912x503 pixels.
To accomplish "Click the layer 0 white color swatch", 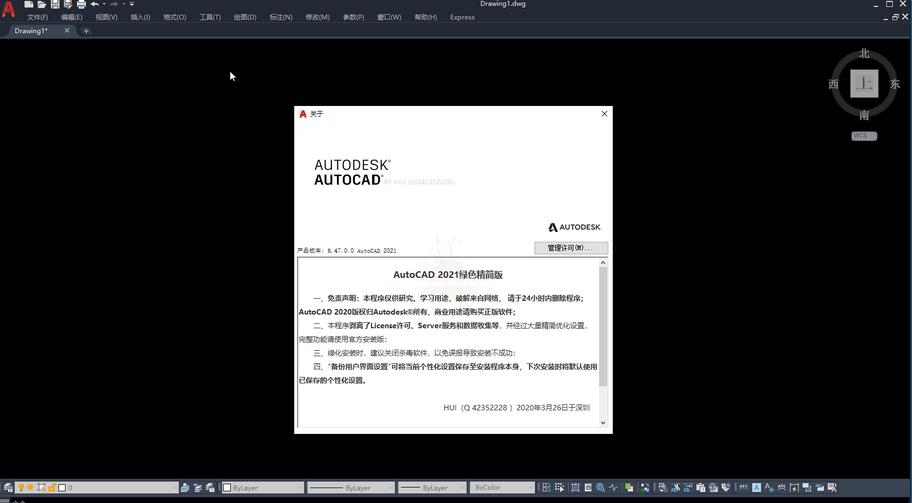I will click(x=62, y=488).
